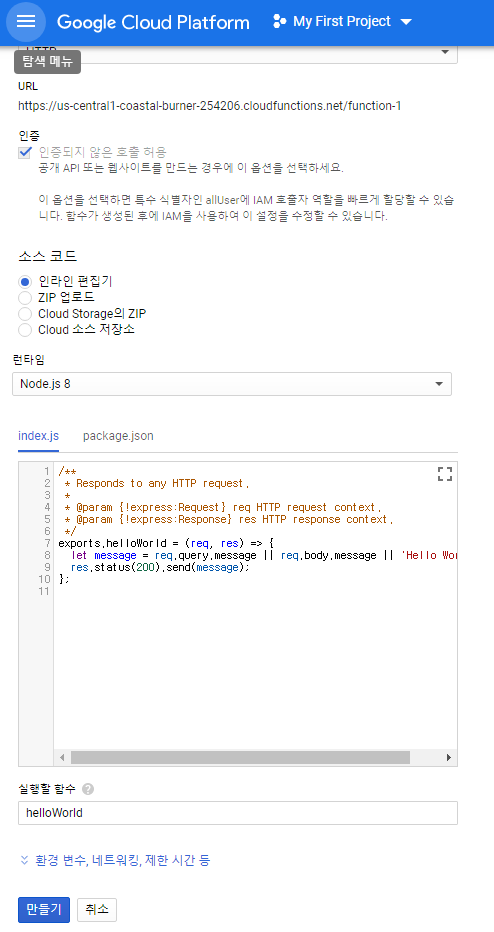The width and height of the screenshot is (494, 932).
Task: Select Cloud Storage의 ZIP radio option
Action: [25, 314]
